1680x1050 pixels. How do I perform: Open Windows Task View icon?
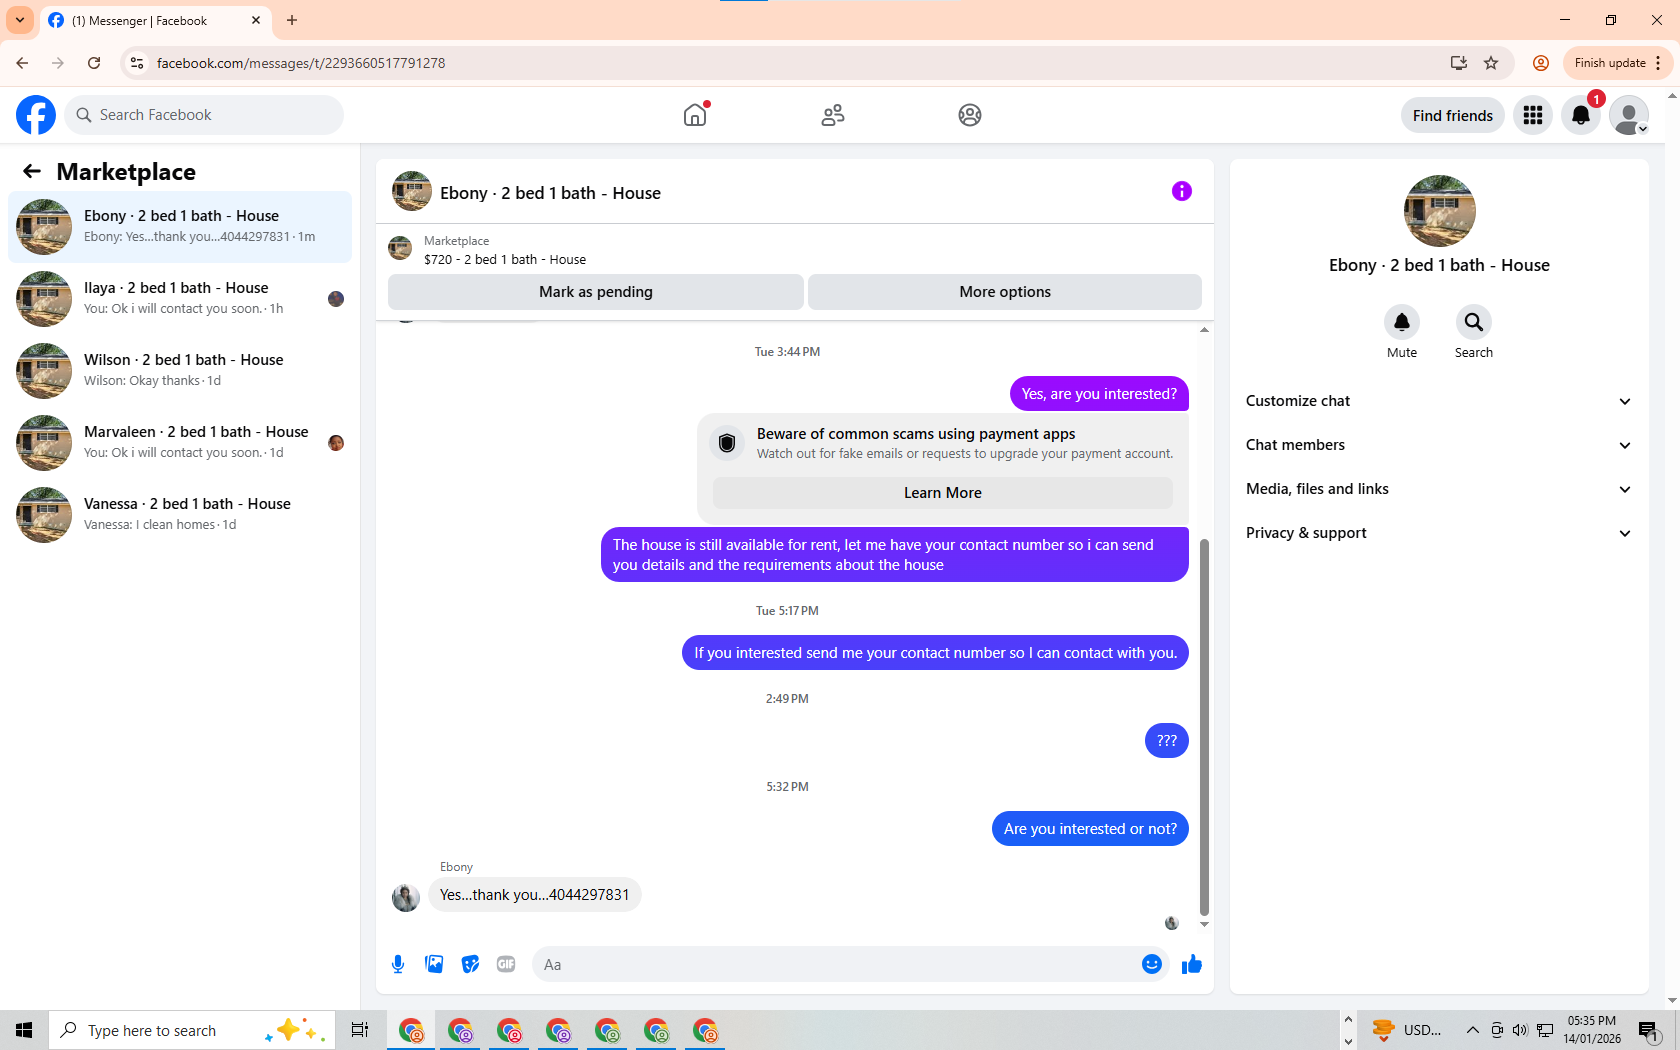click(x=360, y=1030)
